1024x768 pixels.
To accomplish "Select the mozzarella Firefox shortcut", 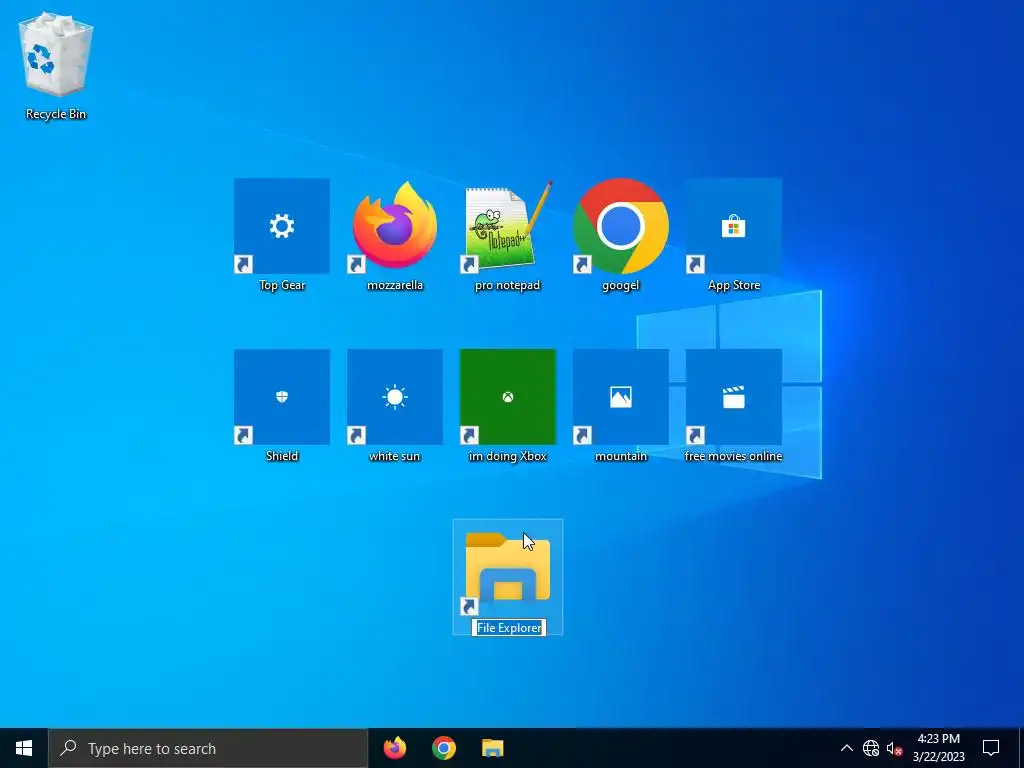I will tap(394, 226).
